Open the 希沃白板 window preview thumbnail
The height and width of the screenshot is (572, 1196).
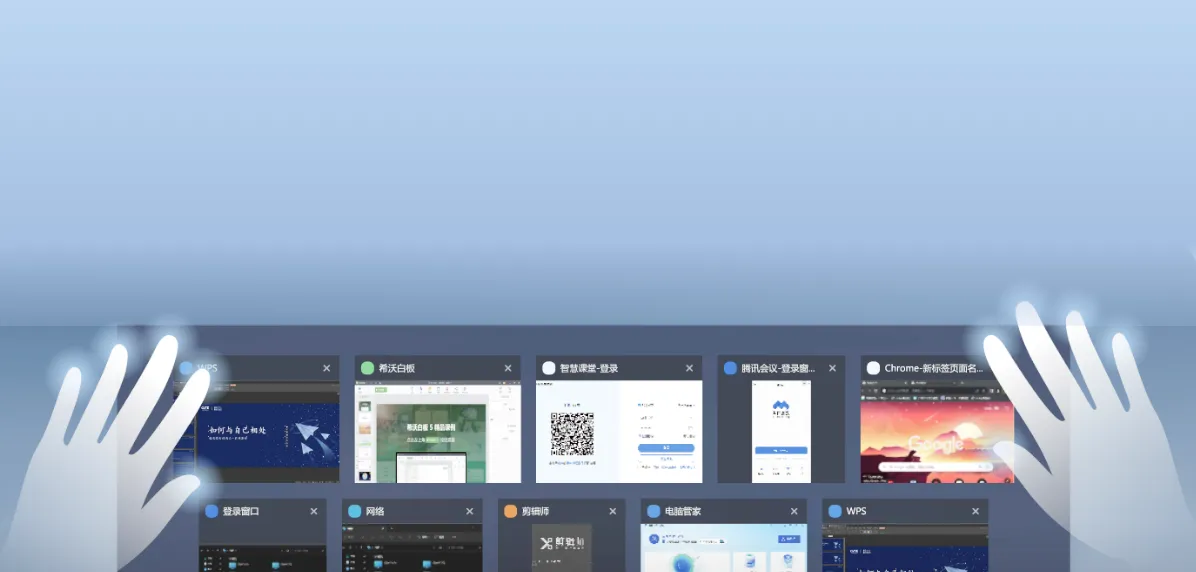437,431
